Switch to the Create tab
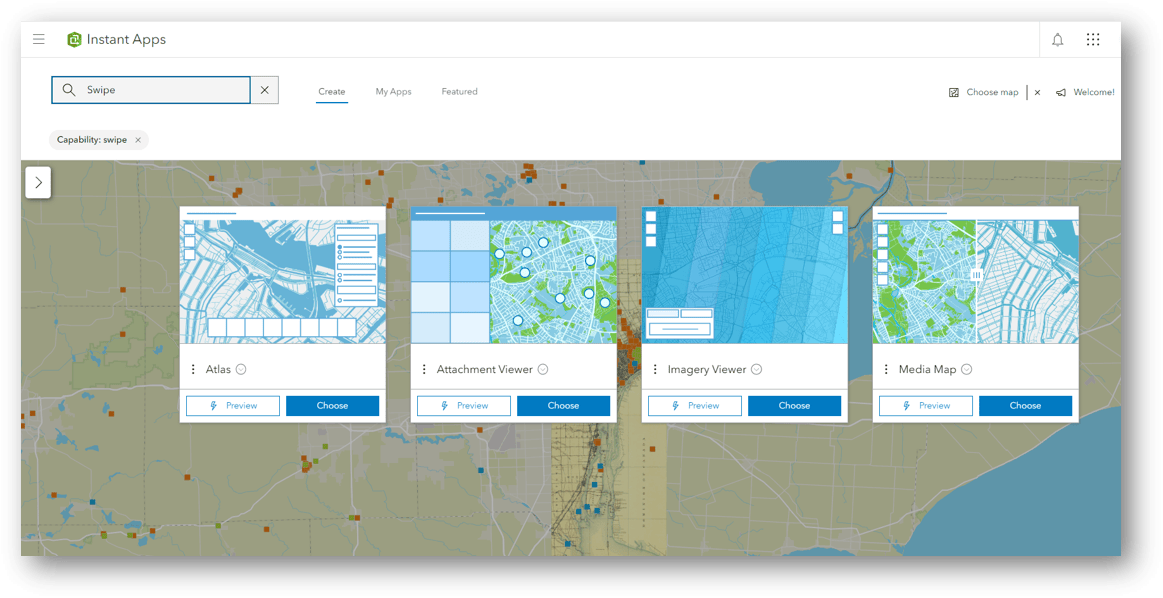Screen dimensions: 1163x598 point(332,91)
